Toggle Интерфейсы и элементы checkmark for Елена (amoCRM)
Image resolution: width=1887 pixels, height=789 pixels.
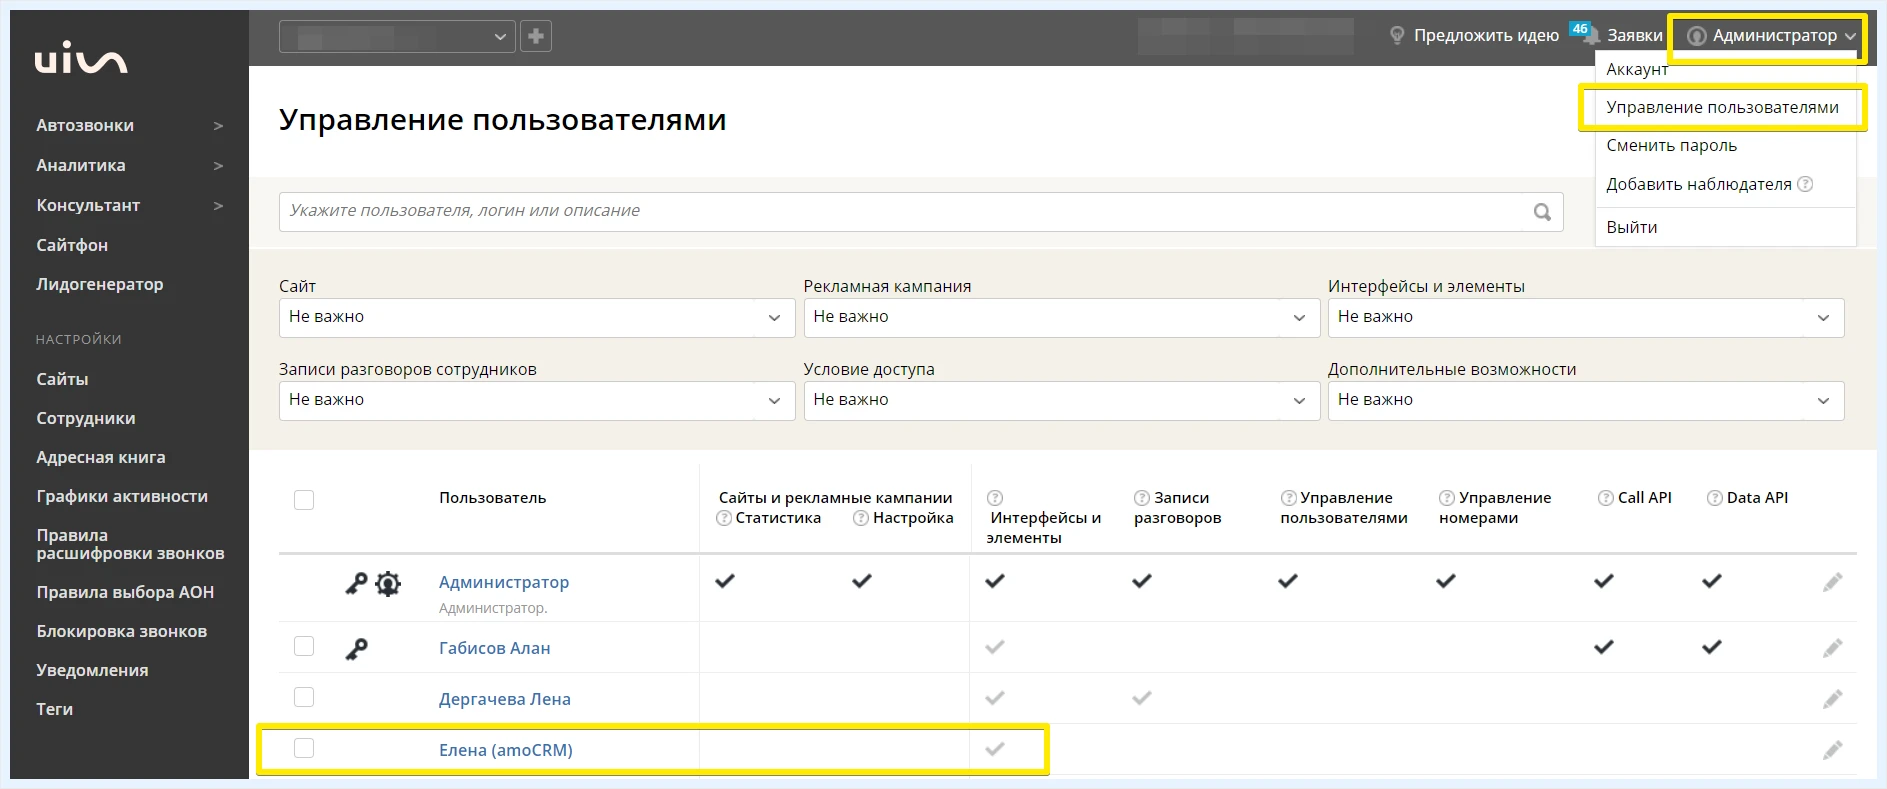[995, 749]
